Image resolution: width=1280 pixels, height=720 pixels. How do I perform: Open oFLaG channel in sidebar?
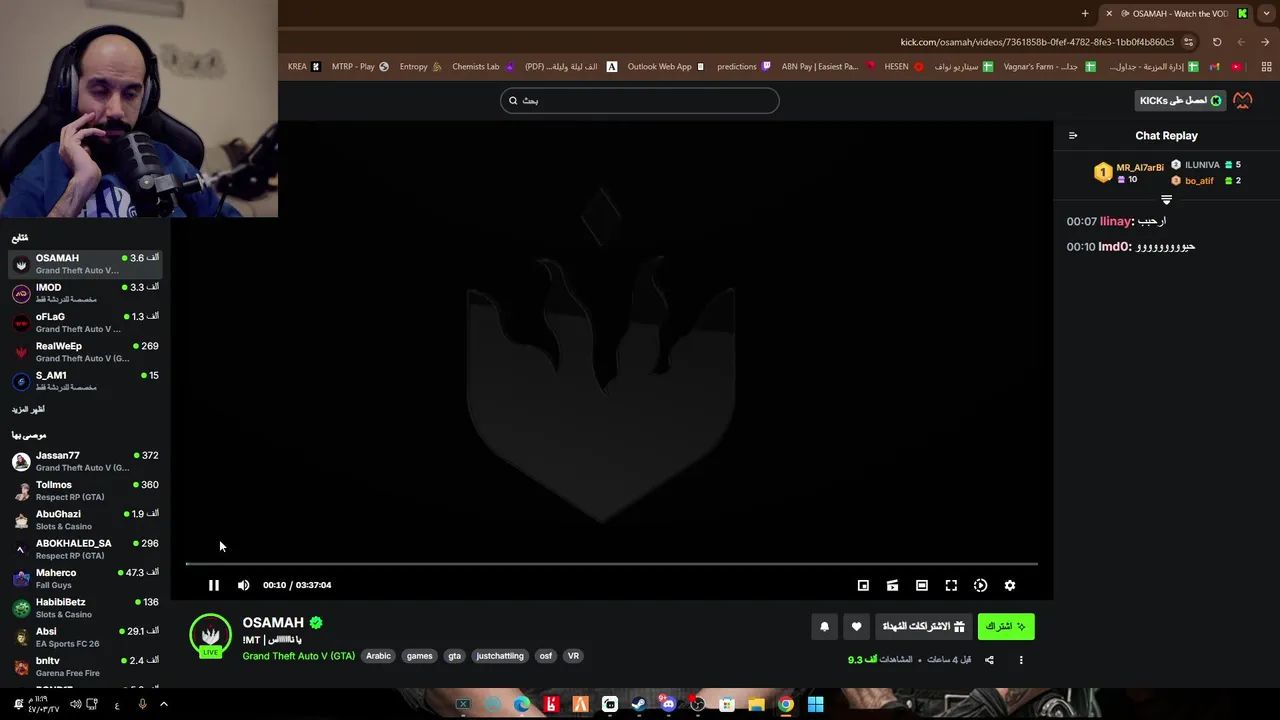pos(86,322)
